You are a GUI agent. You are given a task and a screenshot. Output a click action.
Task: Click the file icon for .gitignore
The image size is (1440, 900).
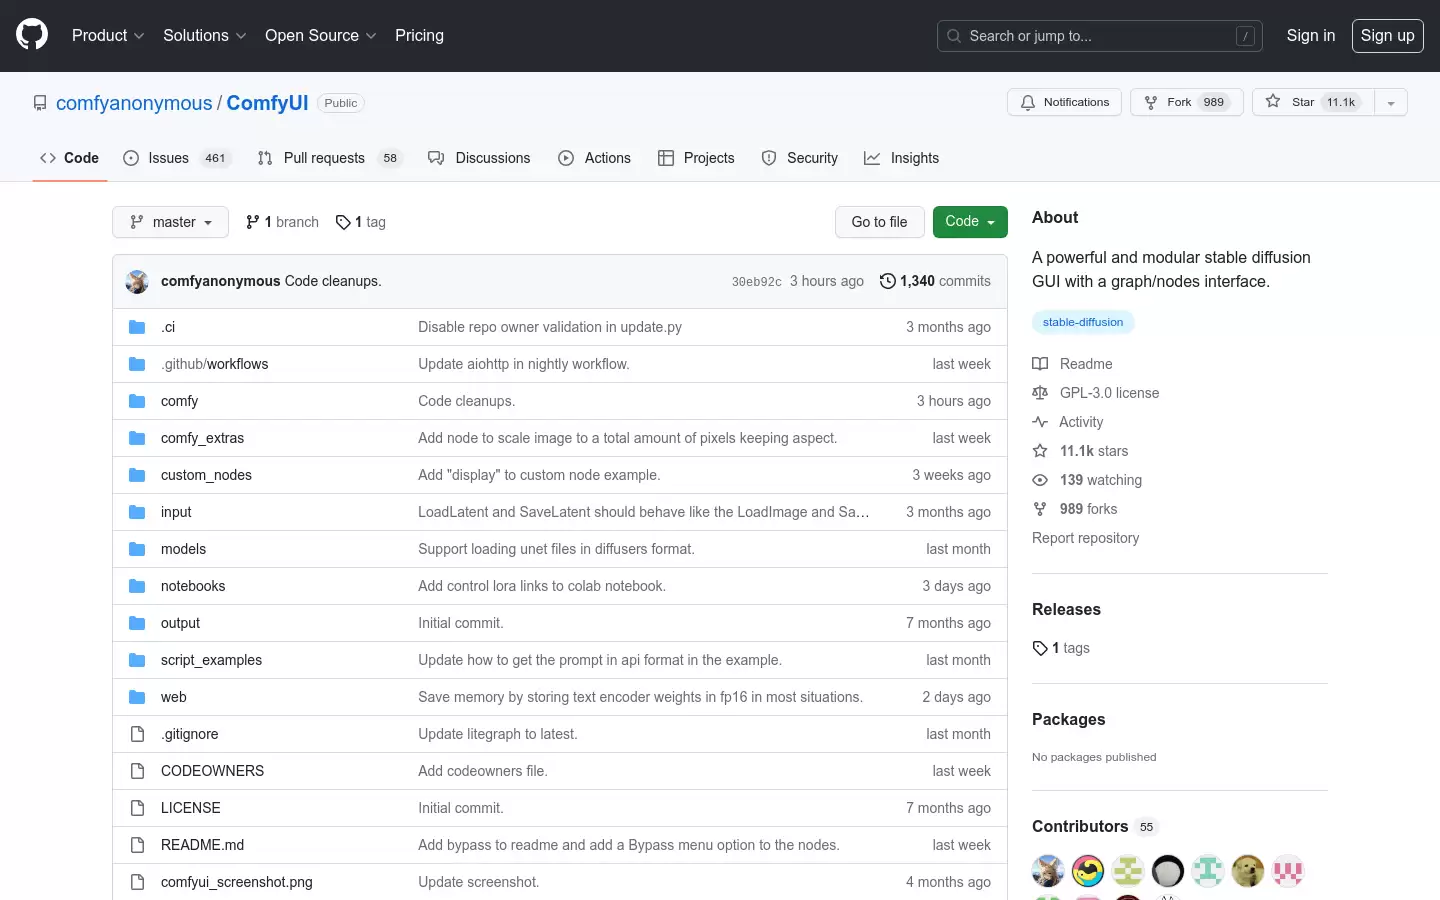pos(137,734)
